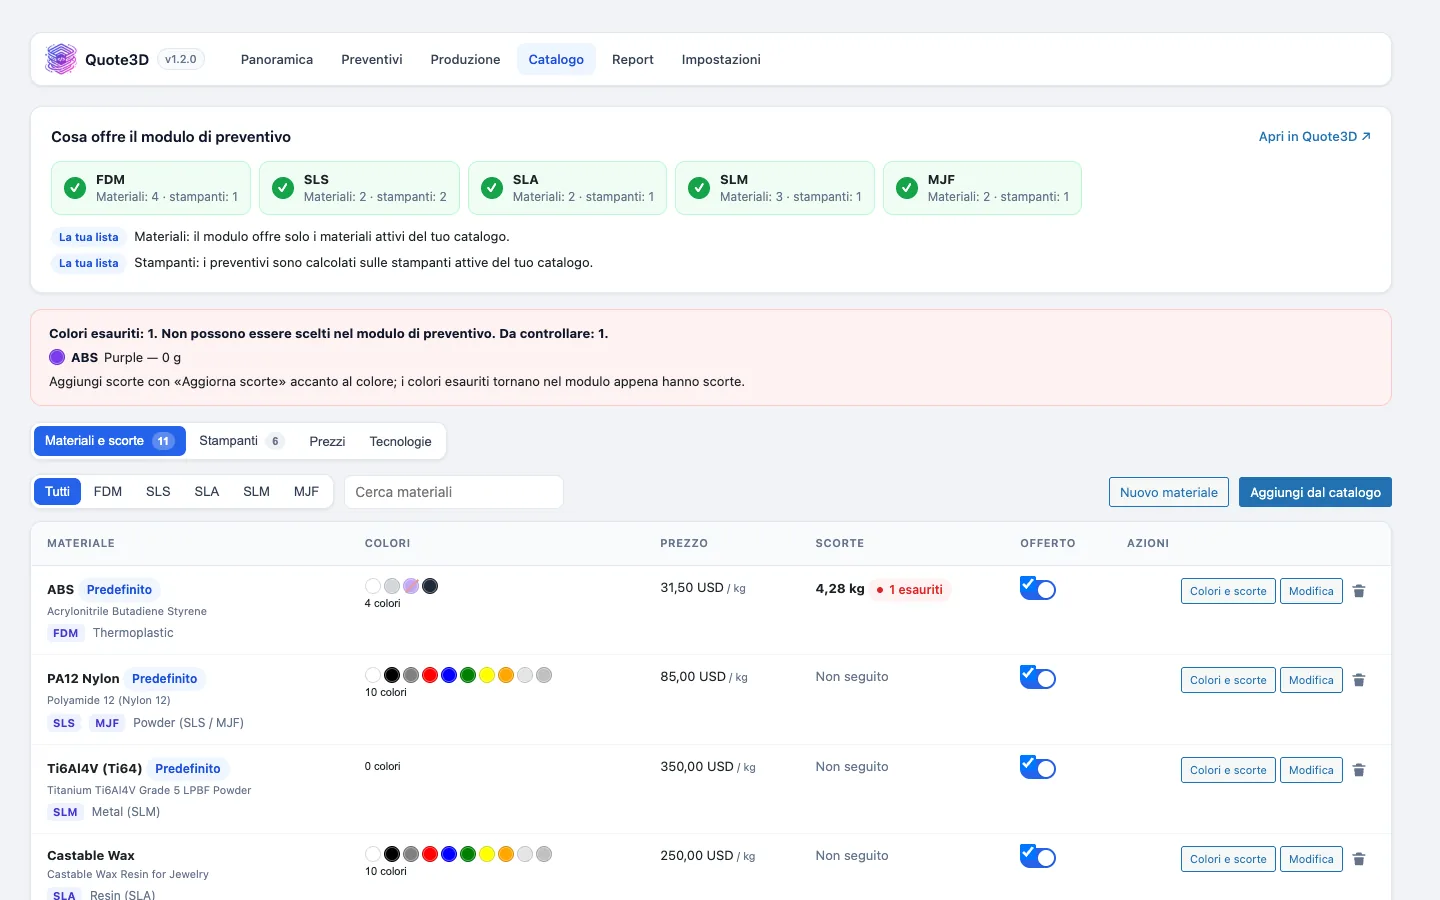Switch to the Prezzi tab
This screenshot has width=1440, height=900.
[x=327, y=441]
